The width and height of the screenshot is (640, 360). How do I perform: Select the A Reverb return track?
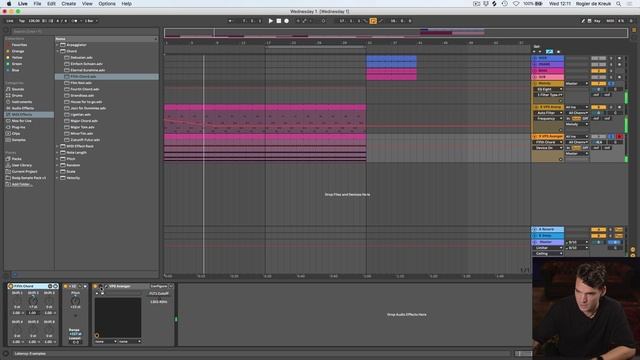point(548,229)
